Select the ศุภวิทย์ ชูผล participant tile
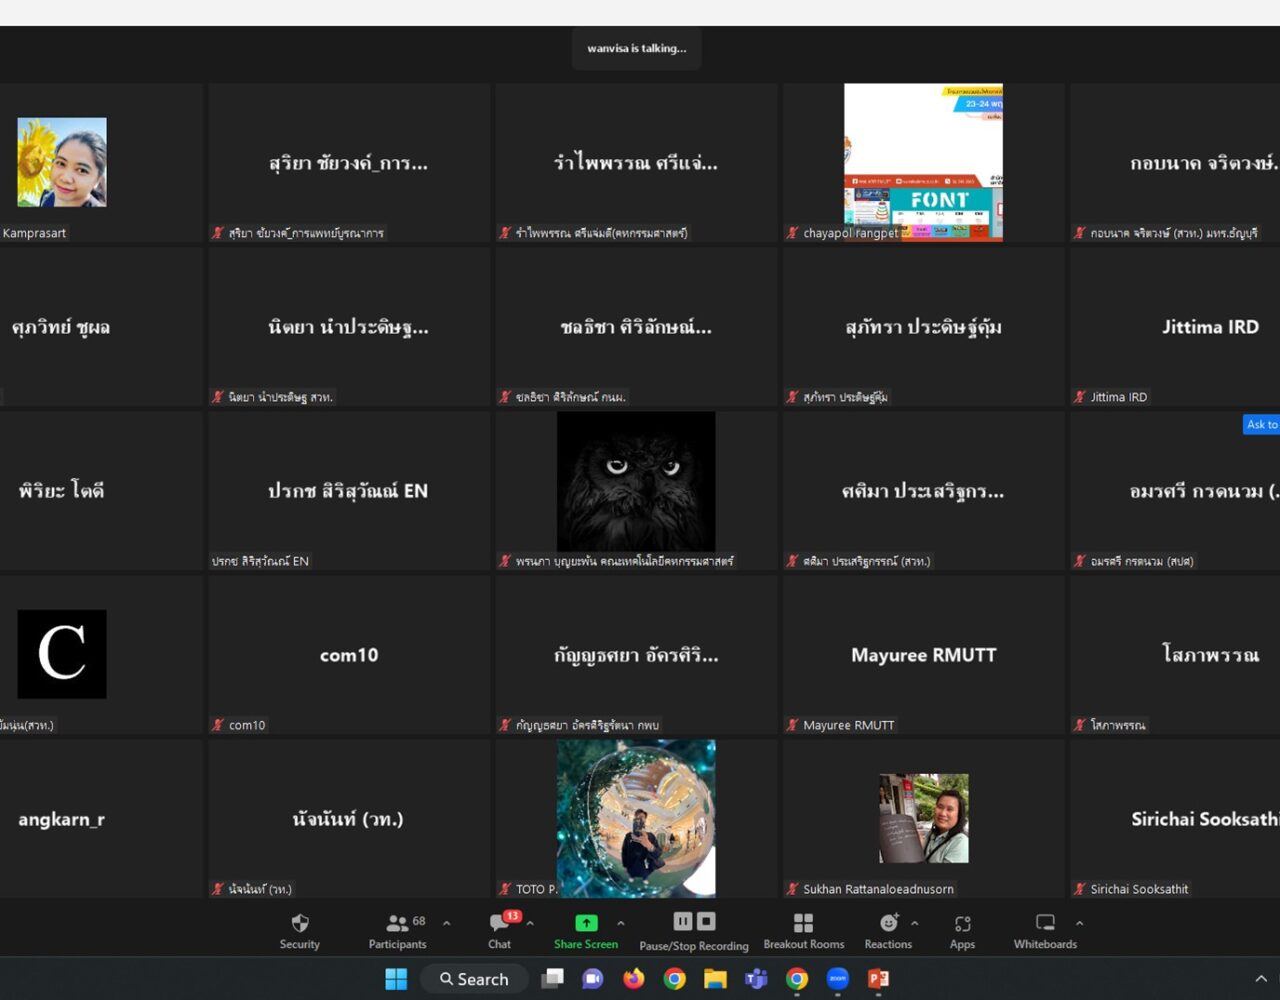The width and height of the screenshot is (1280, 1000). (101, 327)
